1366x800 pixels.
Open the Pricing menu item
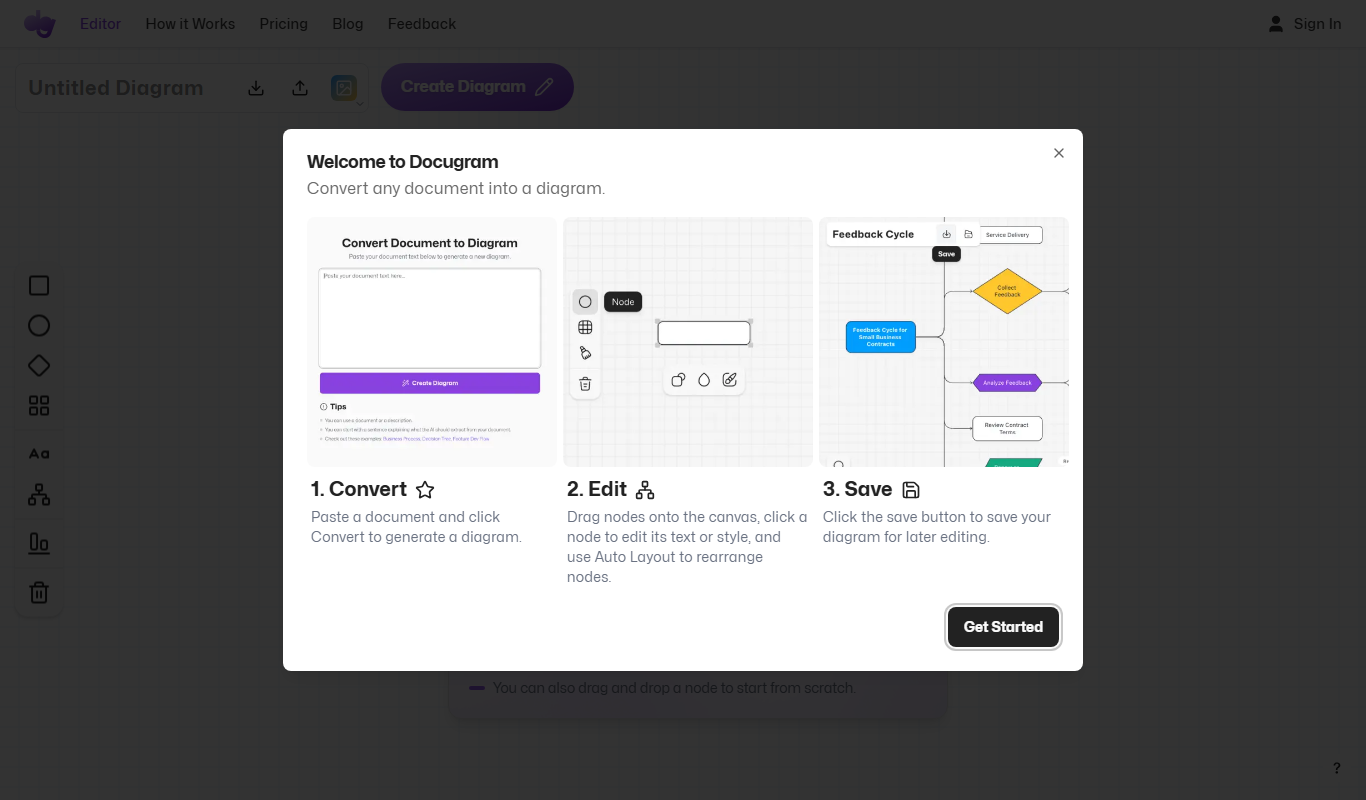click(284, 24)
